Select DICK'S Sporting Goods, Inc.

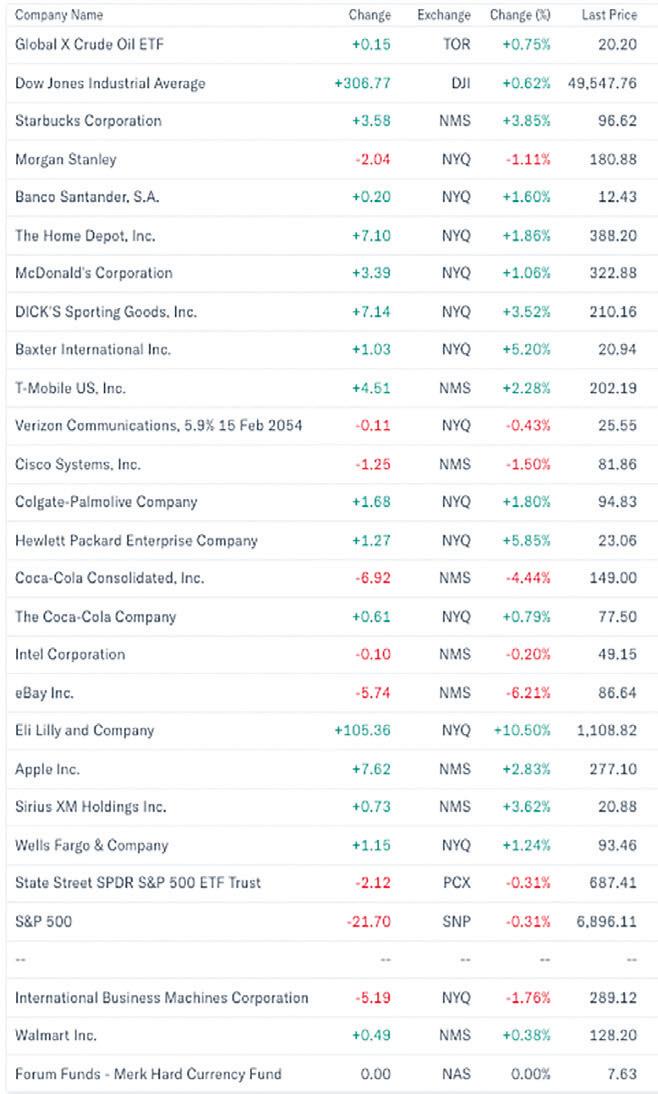click(x=106, y=312)
